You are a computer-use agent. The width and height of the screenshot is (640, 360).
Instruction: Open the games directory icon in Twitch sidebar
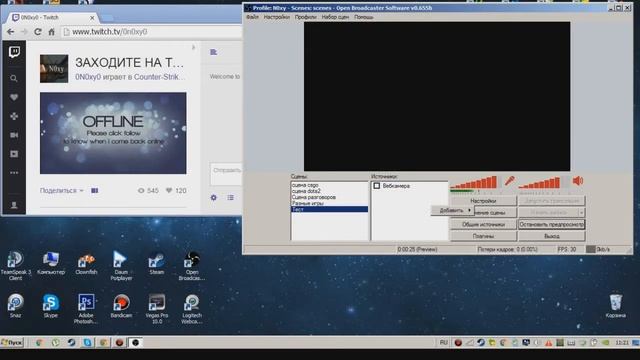point(14,116)
